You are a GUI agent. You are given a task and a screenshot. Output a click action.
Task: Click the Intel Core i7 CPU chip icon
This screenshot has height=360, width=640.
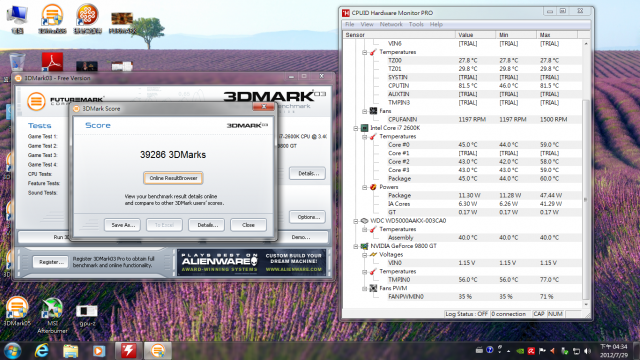tap(364, 128)
